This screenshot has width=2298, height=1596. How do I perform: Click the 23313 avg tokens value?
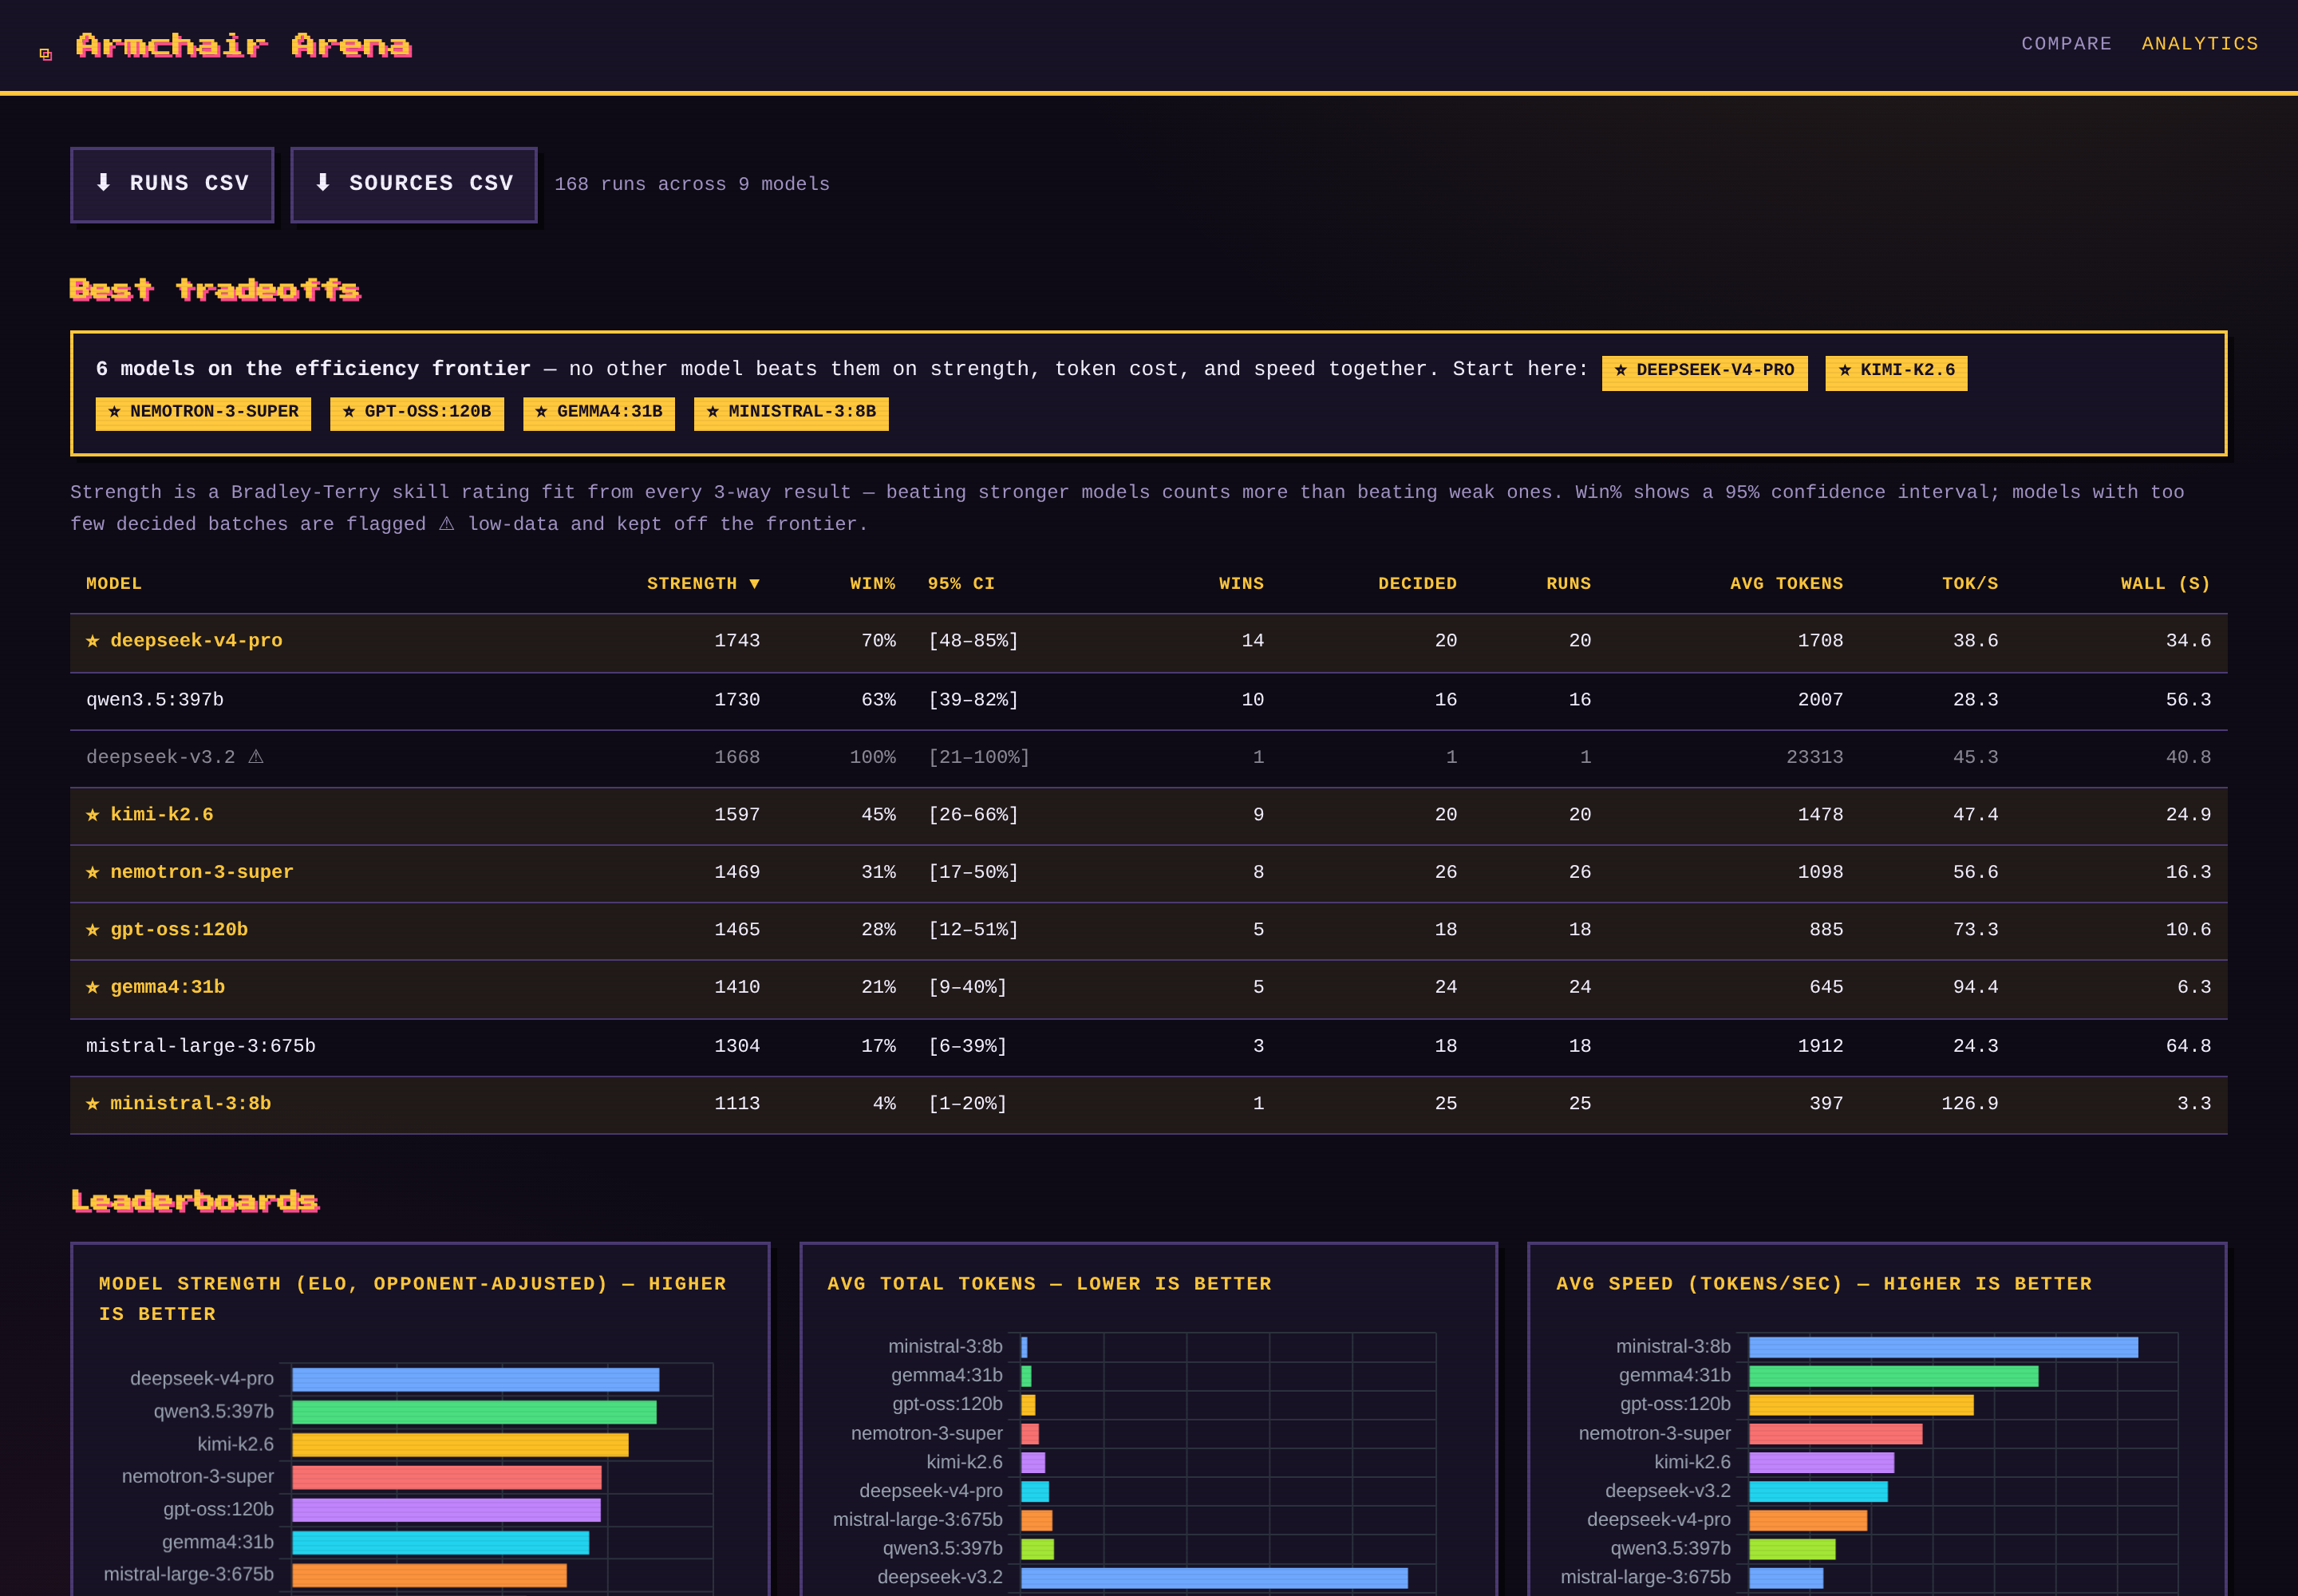pyautogui.click(x=1814, y=757)
